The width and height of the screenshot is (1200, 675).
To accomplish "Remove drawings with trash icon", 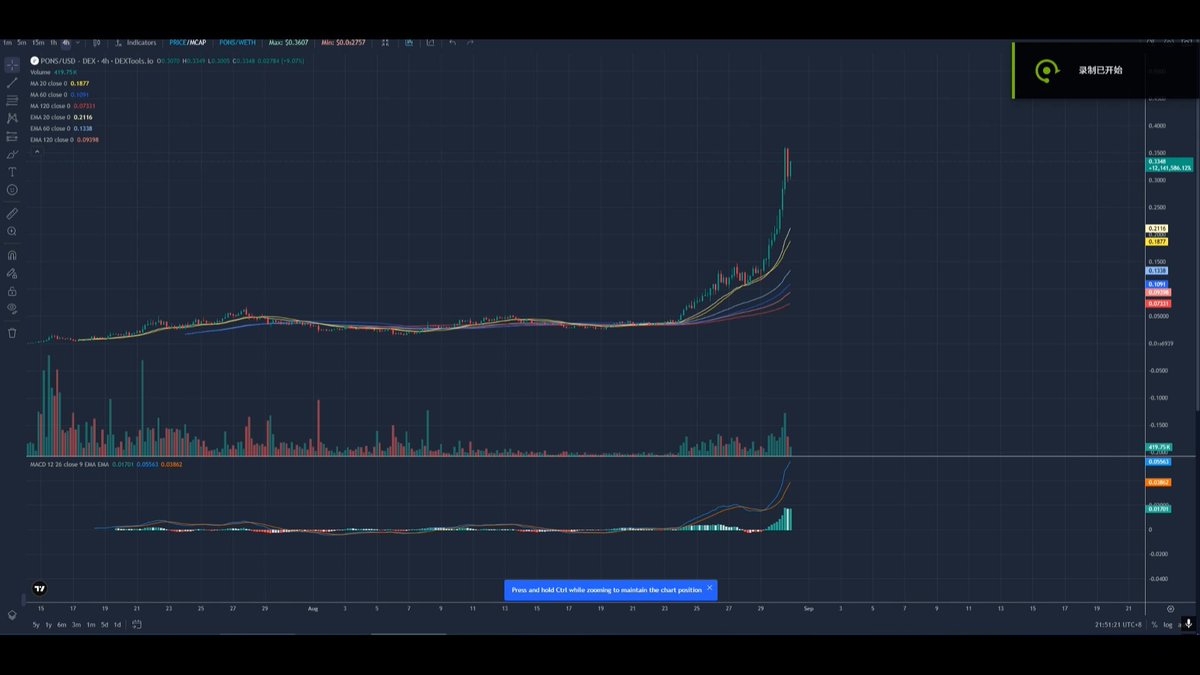I will [x=12, y=332].
